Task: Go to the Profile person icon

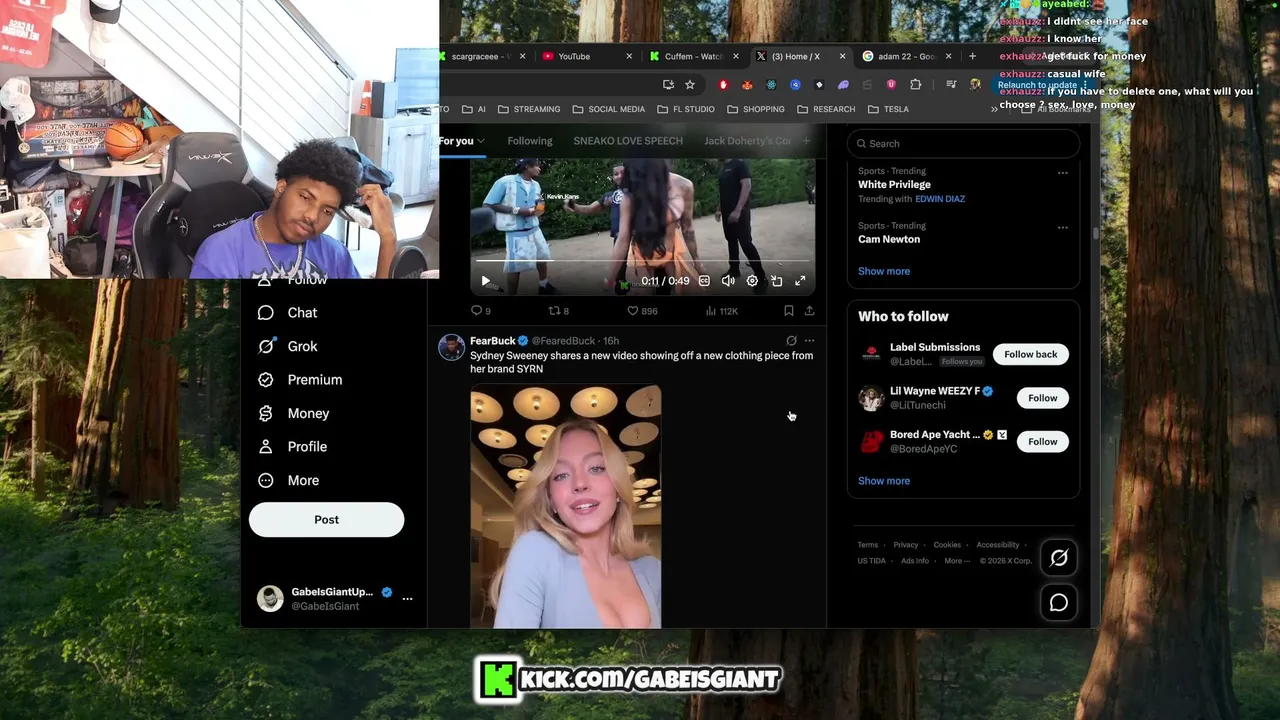Action: tap(266, 447)
